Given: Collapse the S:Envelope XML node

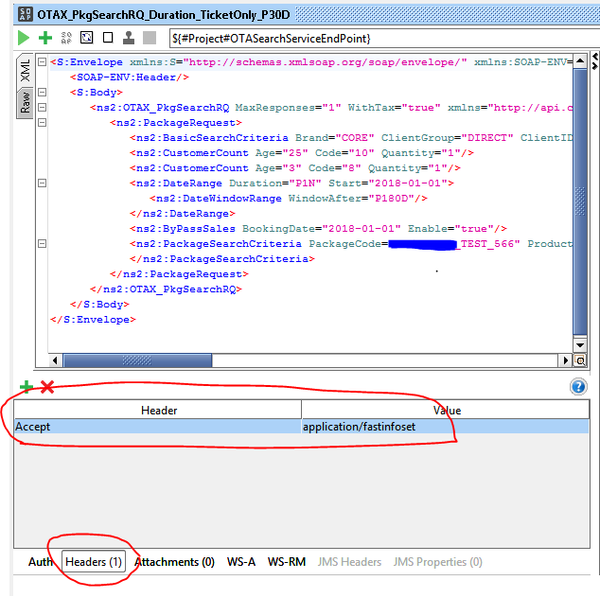Looking at the screenshot, I should click(42, 62).
